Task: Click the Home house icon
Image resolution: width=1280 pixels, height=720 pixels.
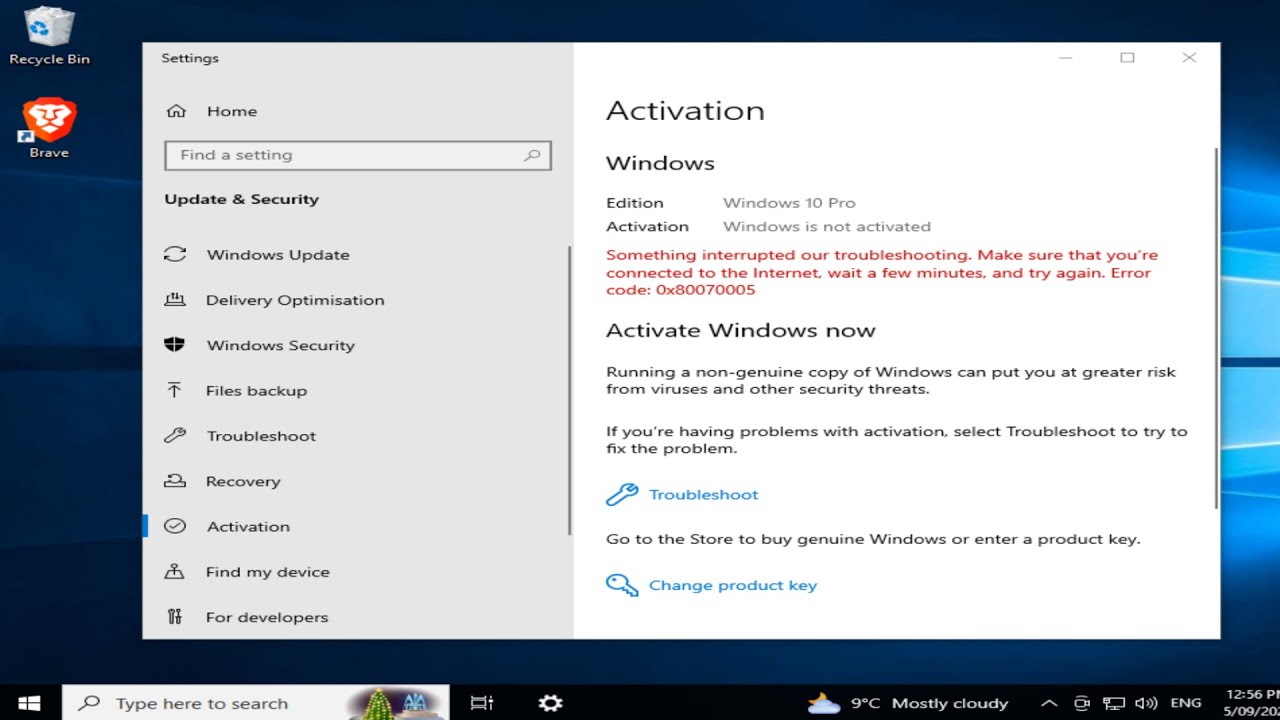Action: 176,111
